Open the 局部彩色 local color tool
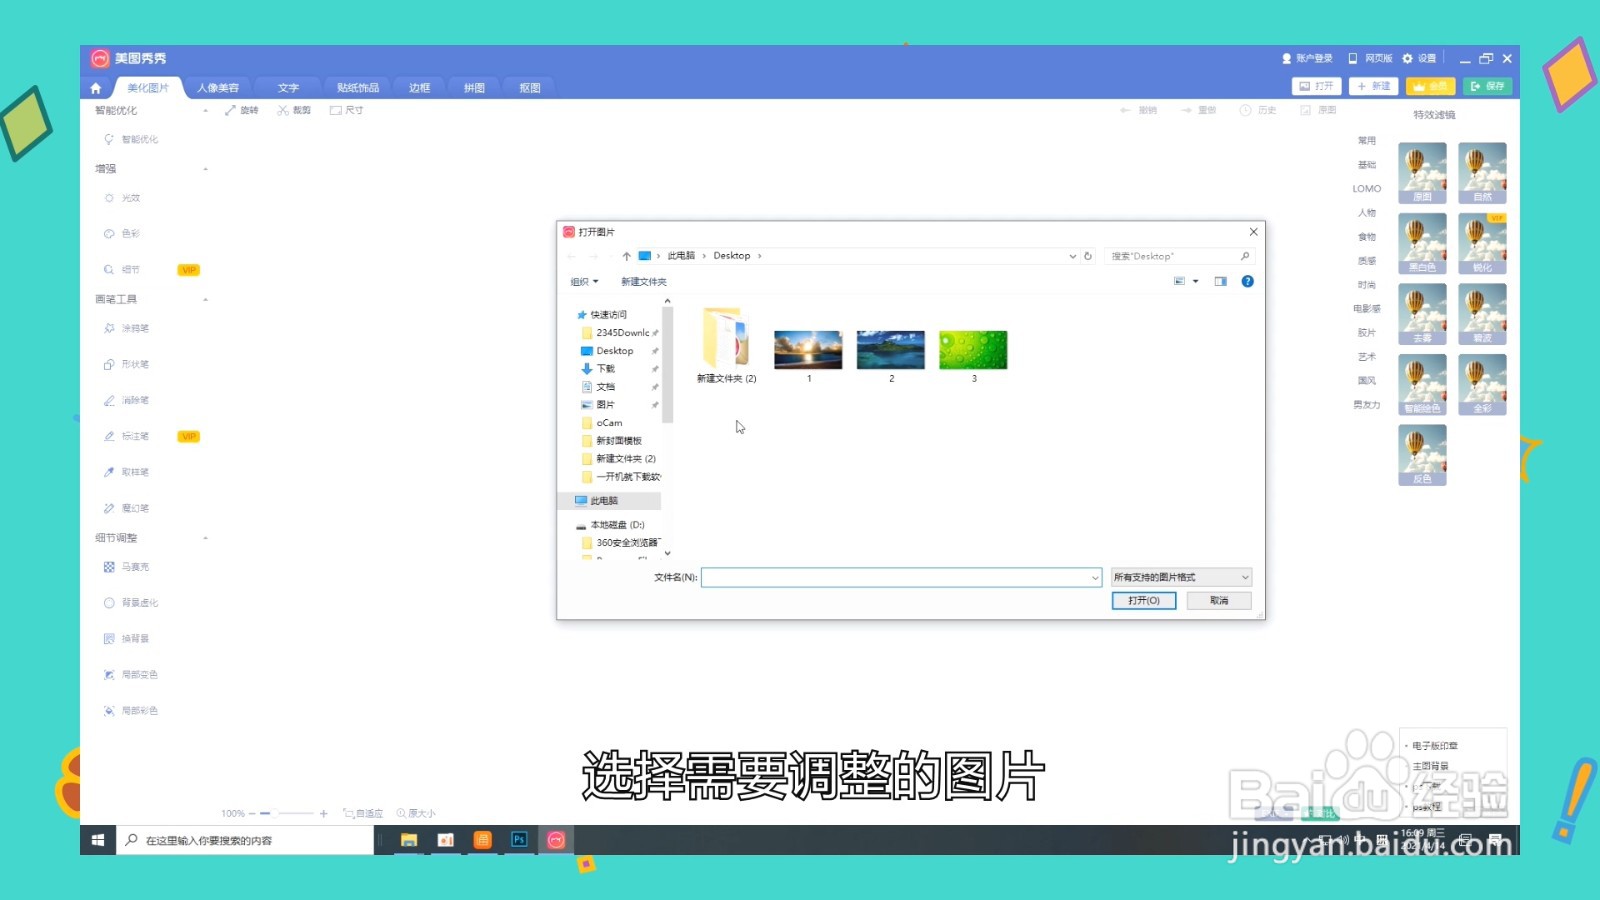 pos(131,711)
